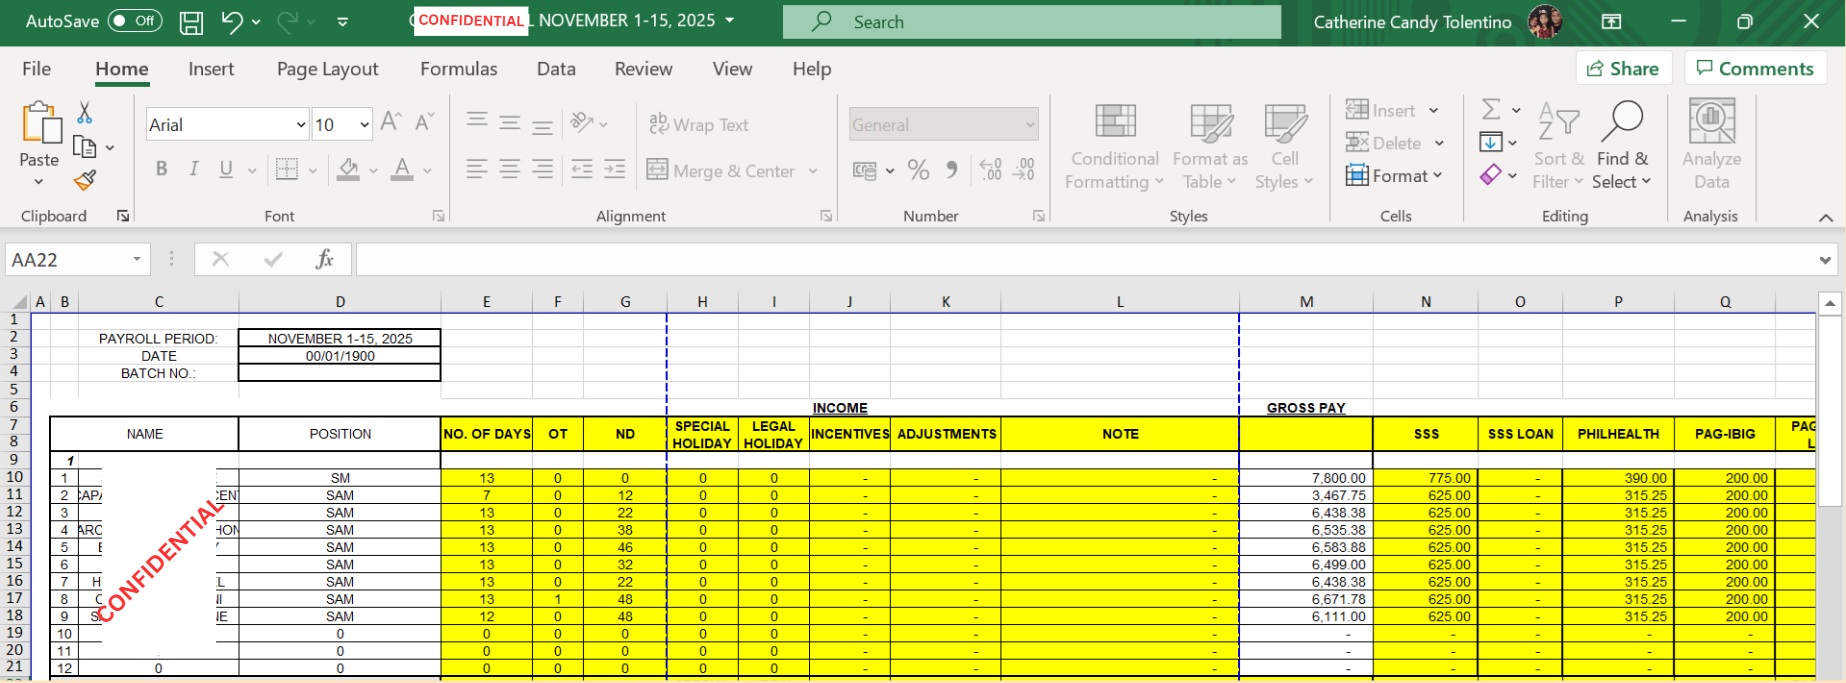
Task: Click the Save icon in title bar
Action: [x=191, y=22]
